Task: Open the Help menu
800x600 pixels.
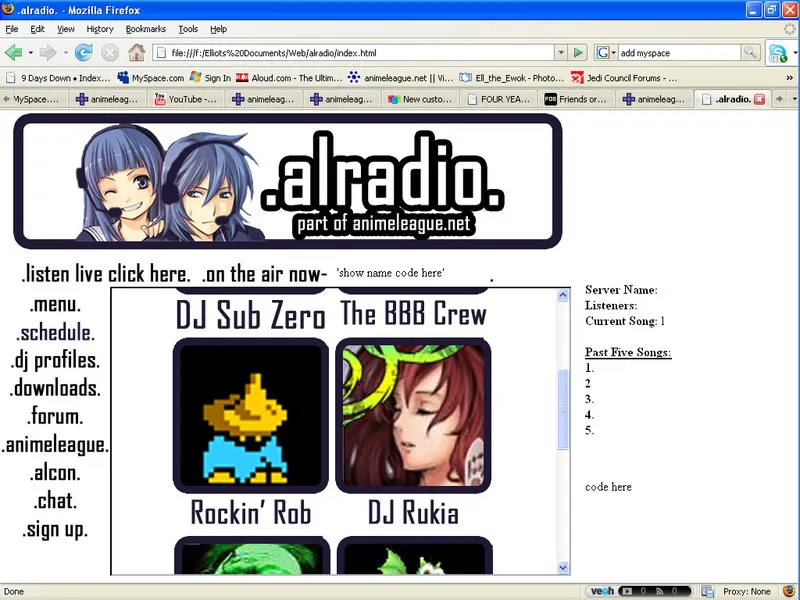Action: [x=218, y=29]
